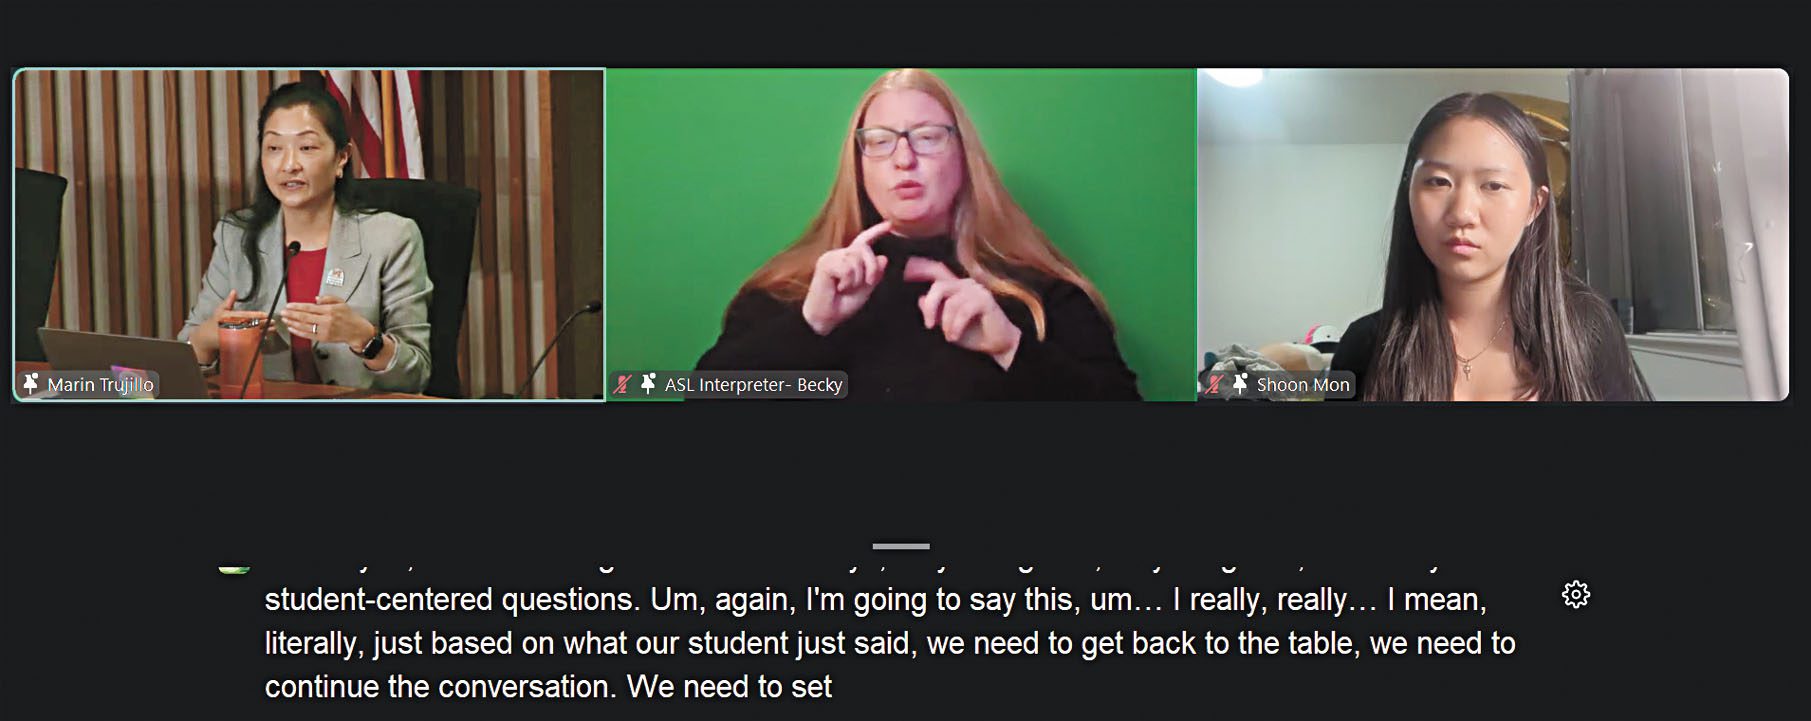Click caption line starting 'student-centered questions'
Image resolution: width=1811 pixels, height=721 pixels.
pyautogui.click(x=875, y=599)
